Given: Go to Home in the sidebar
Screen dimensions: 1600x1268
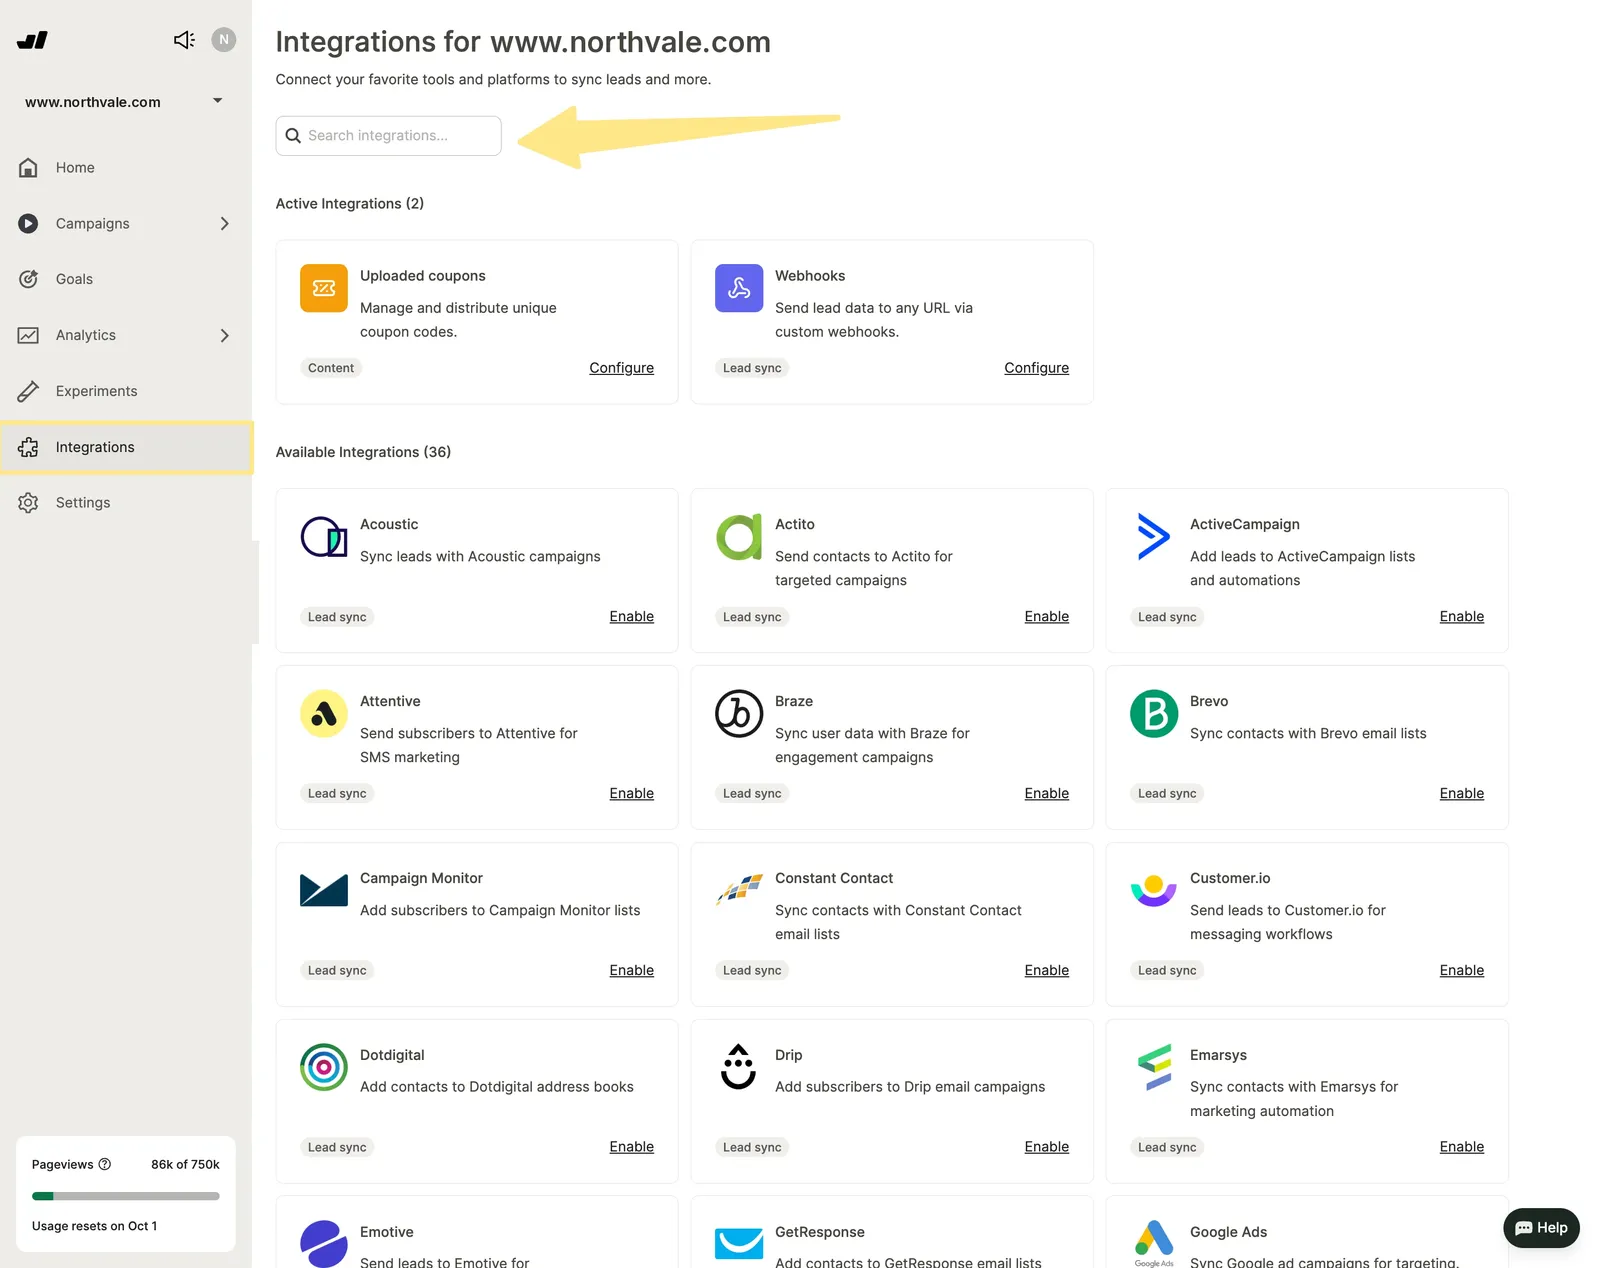Looking at the screenshot, I should (126, 168).
